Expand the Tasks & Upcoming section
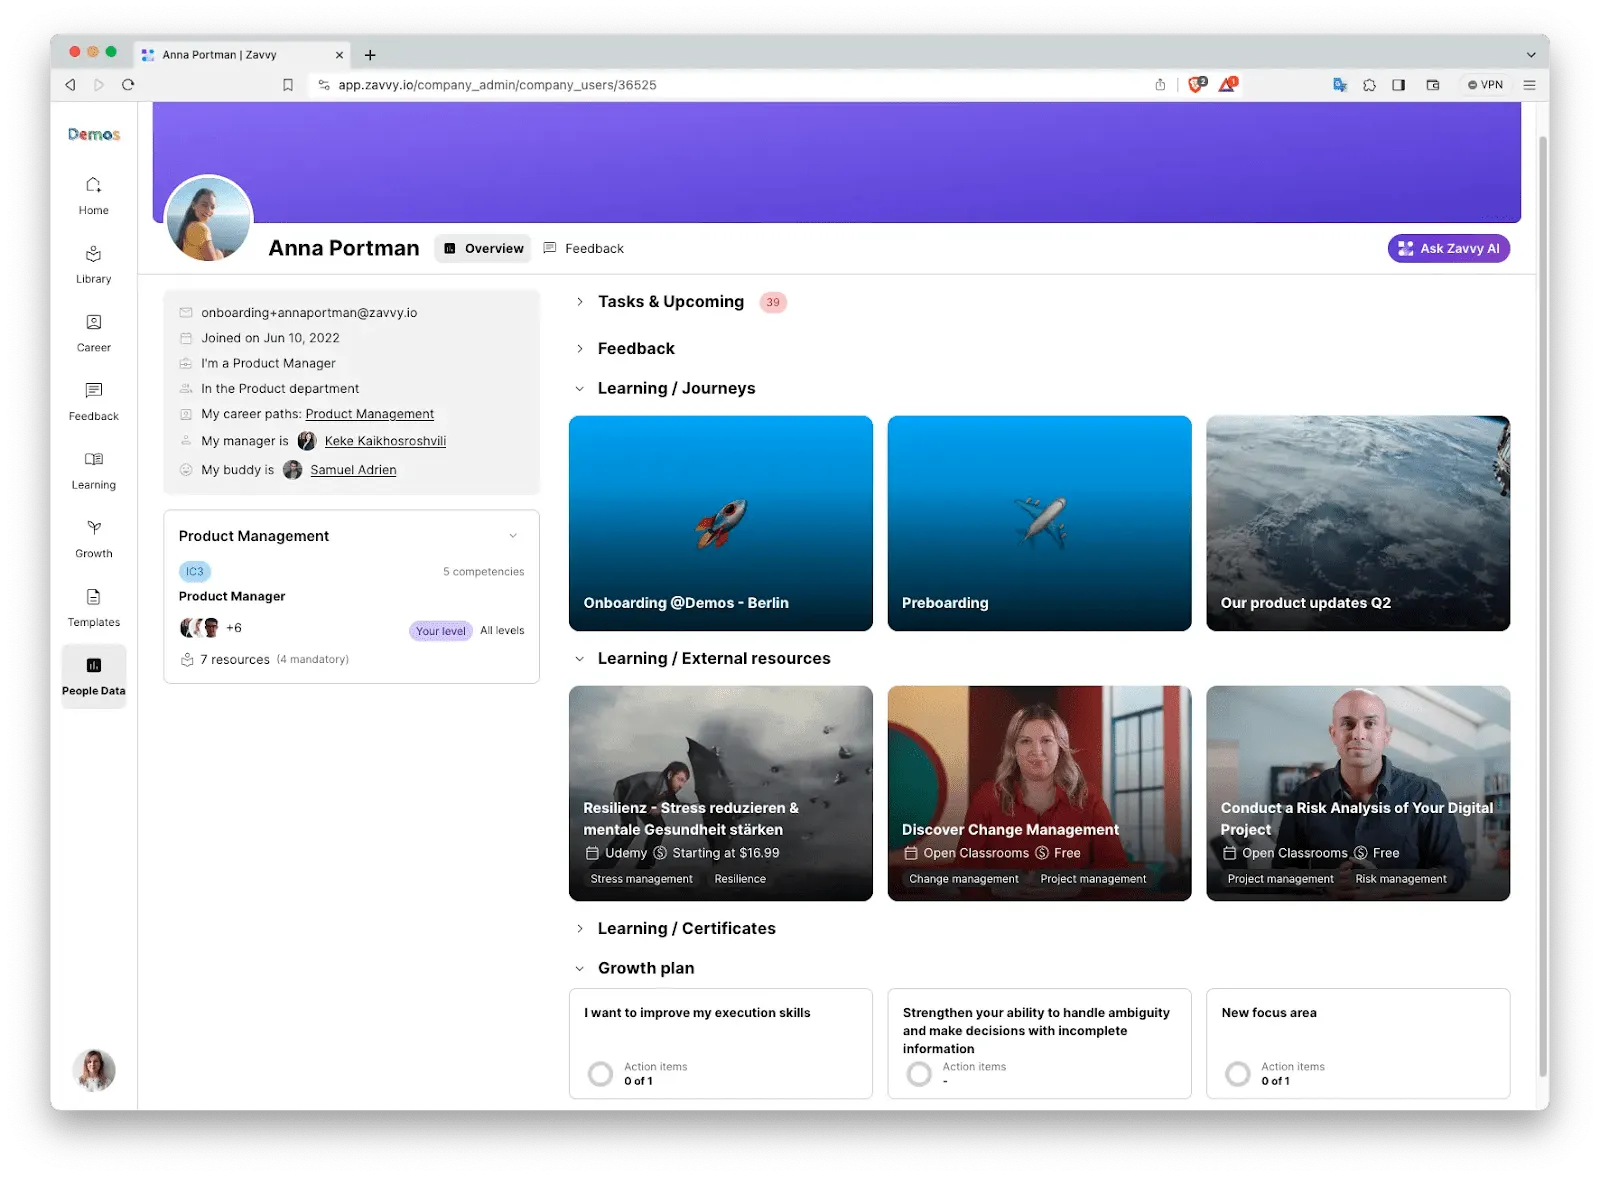This screenshot has height=1177, width=1600. point(579,302)
